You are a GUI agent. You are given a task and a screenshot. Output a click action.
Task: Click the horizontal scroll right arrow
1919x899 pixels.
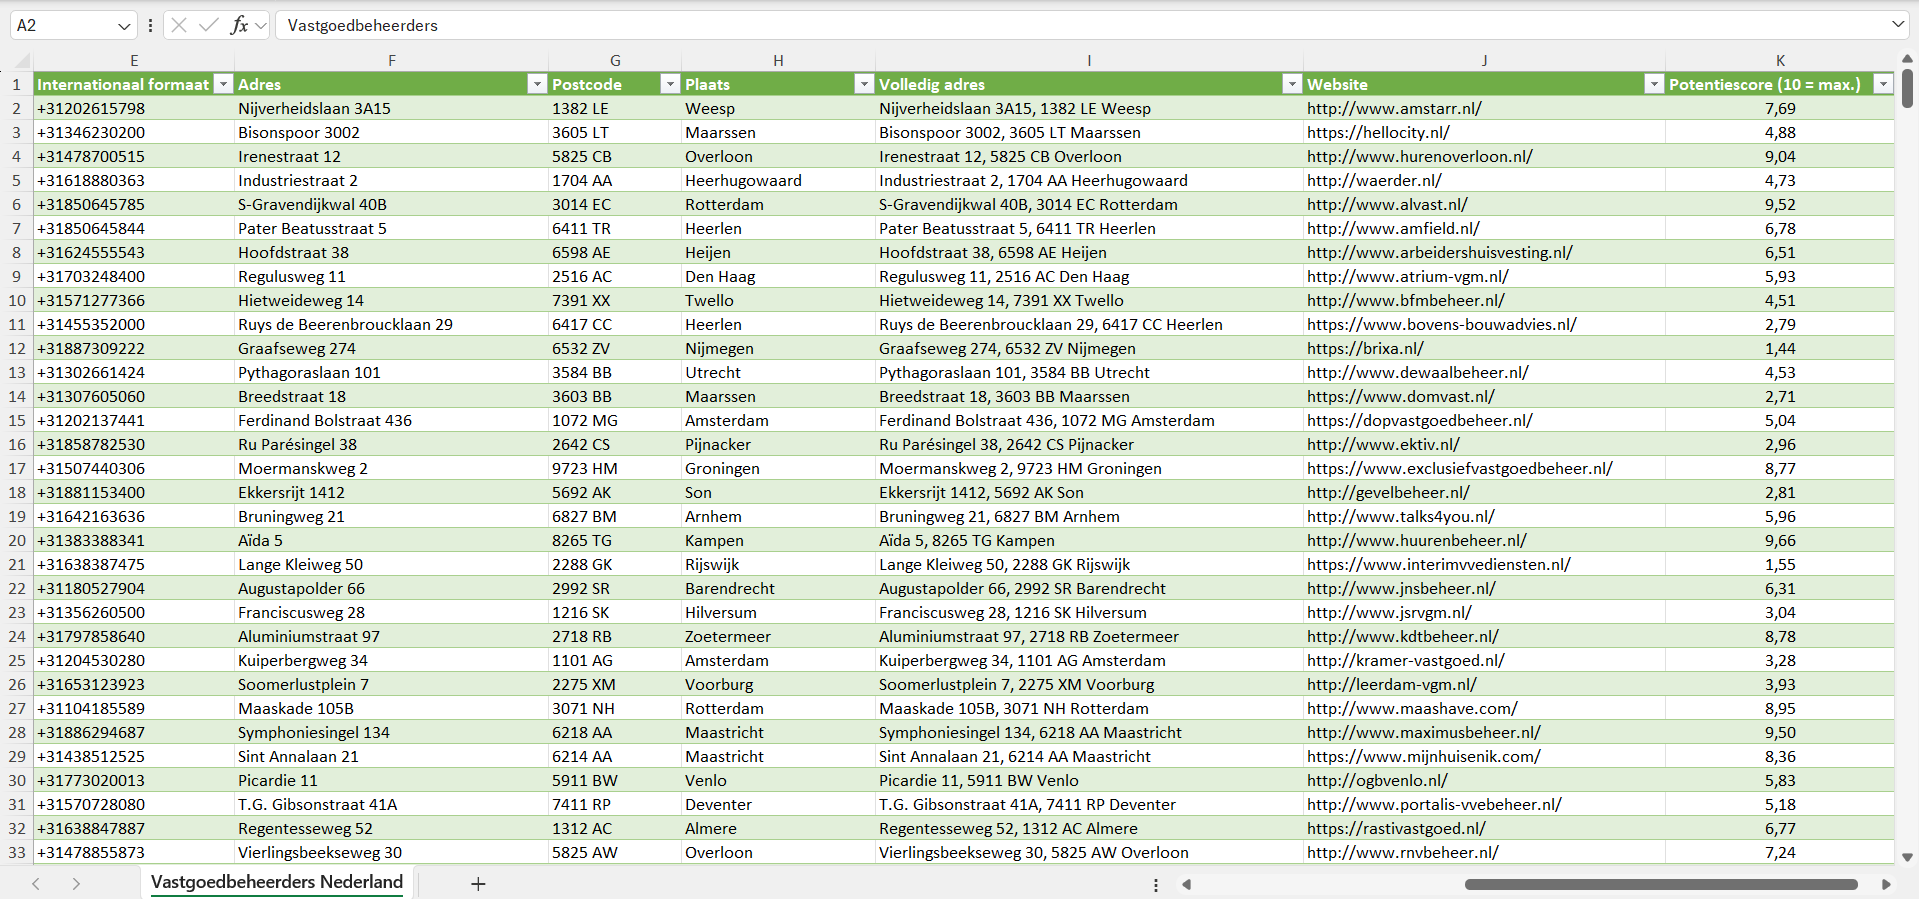coord(1886,884)
